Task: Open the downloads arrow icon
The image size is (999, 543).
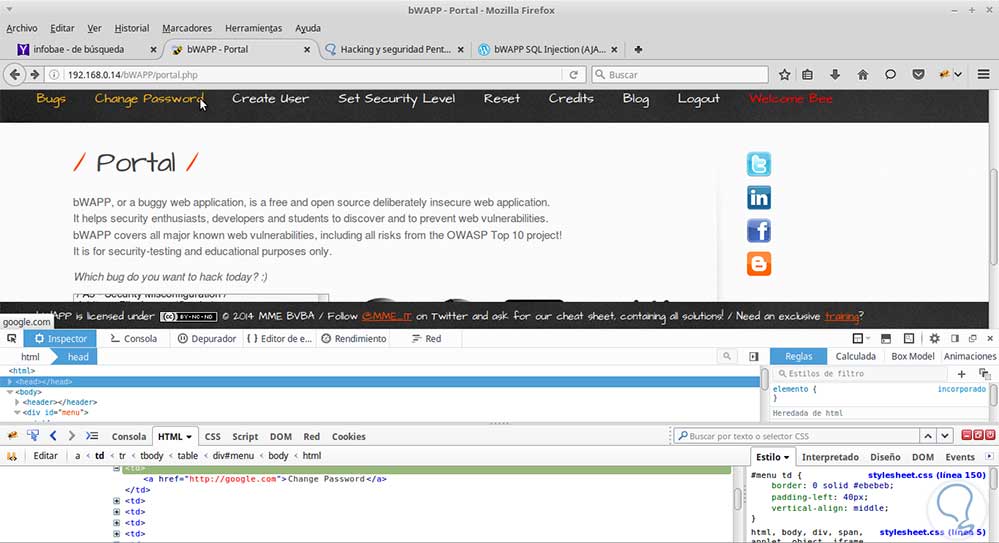Action: pyautogui.click(x=835, y=75)
